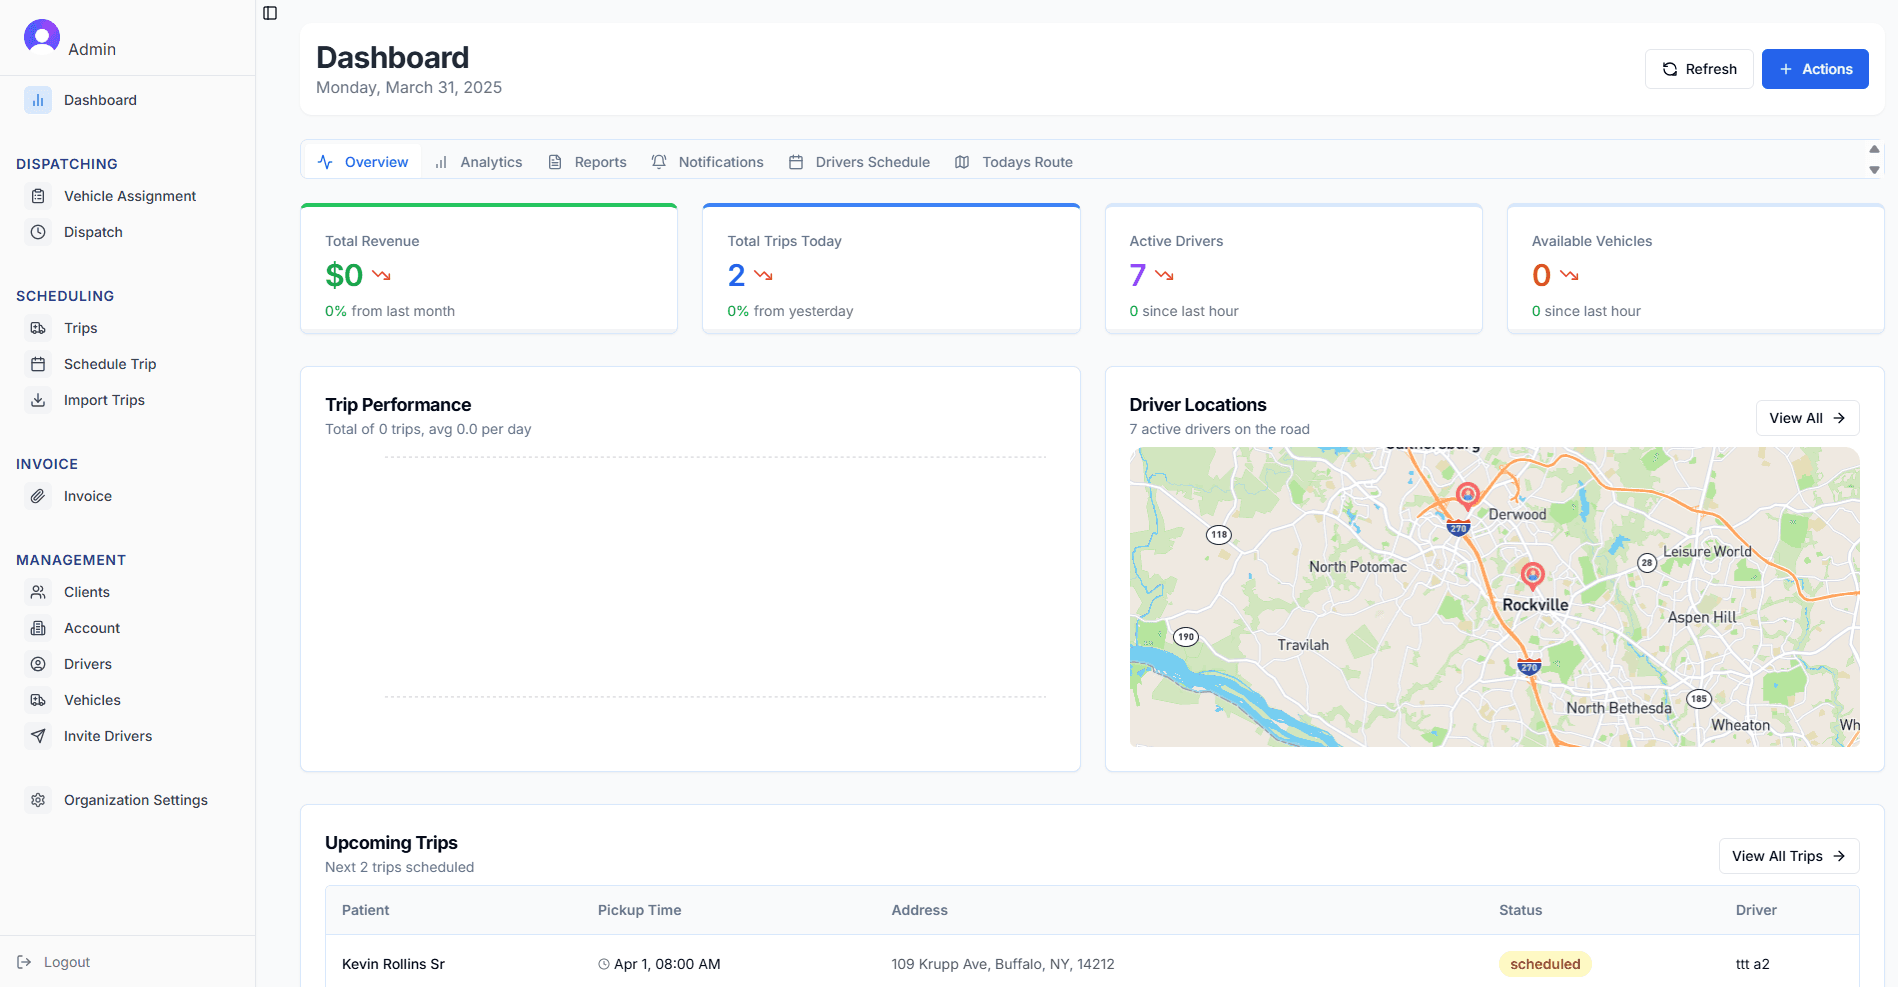This screenshot has width=1898, height=987.
Task: Click the Invoice paperclip icon
Action: pos(38,496)
